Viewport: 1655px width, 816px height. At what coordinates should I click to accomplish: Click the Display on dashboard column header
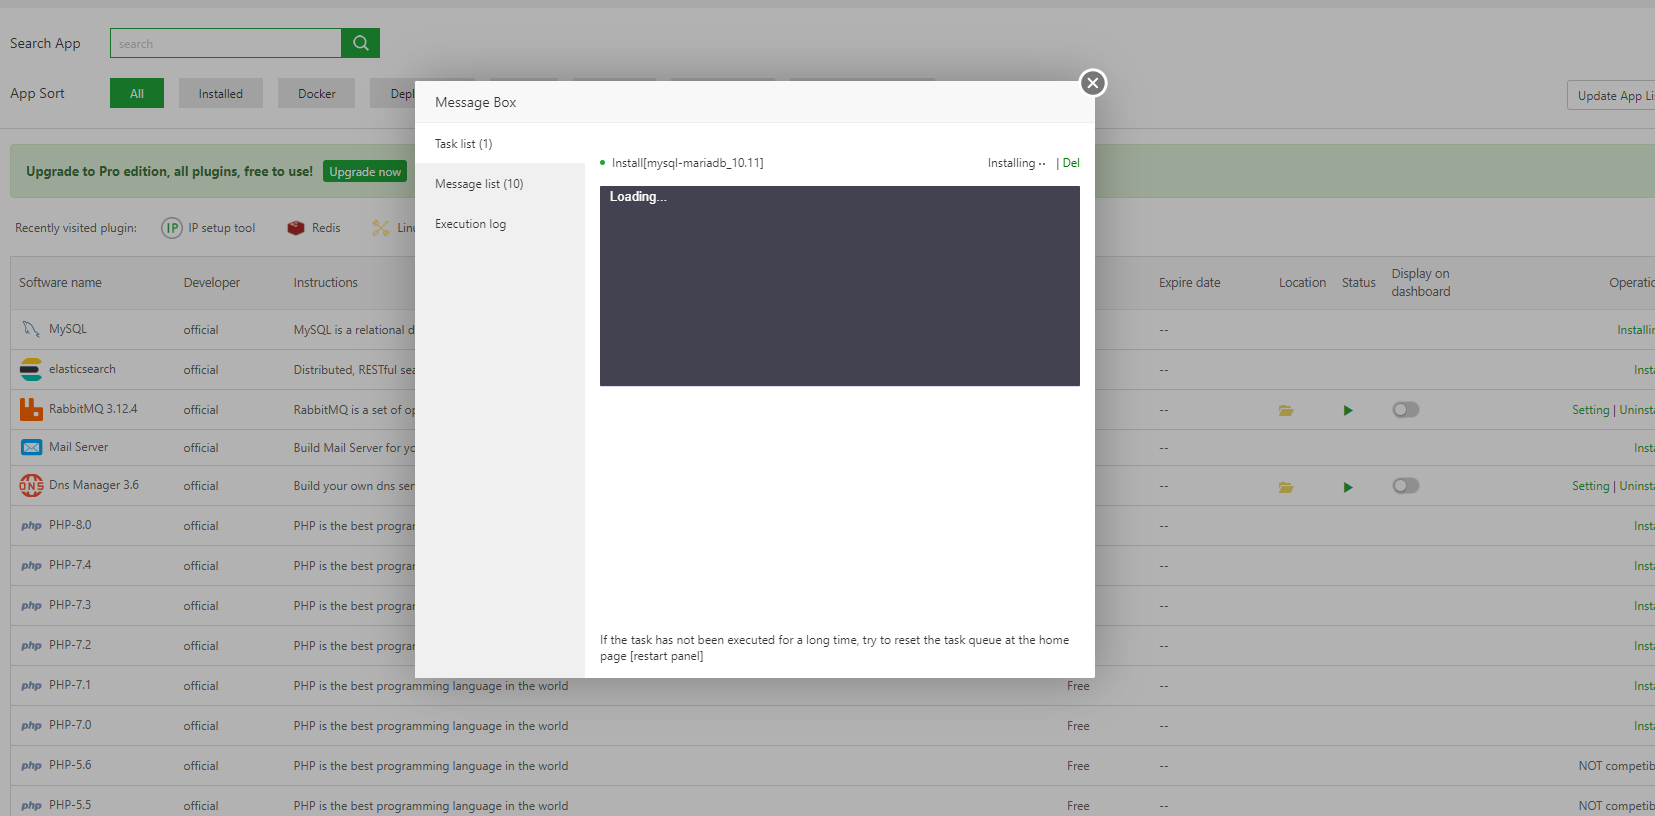(1421, 283)
